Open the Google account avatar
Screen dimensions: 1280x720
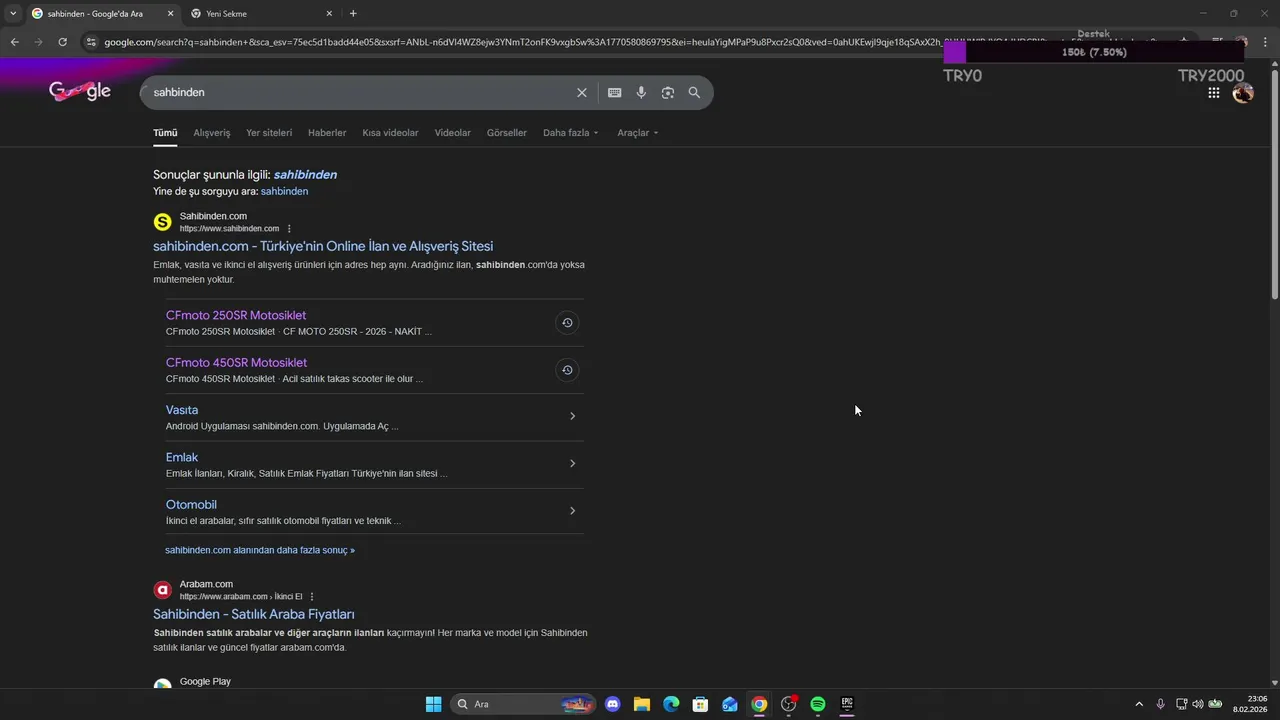(1243, 93)
